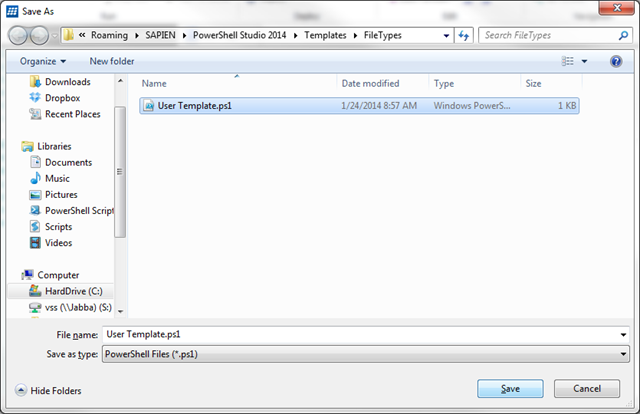Click the Save As dialog title icon
Image resolution: width=640 pixels, height=414 pixels.
[12, 11]
